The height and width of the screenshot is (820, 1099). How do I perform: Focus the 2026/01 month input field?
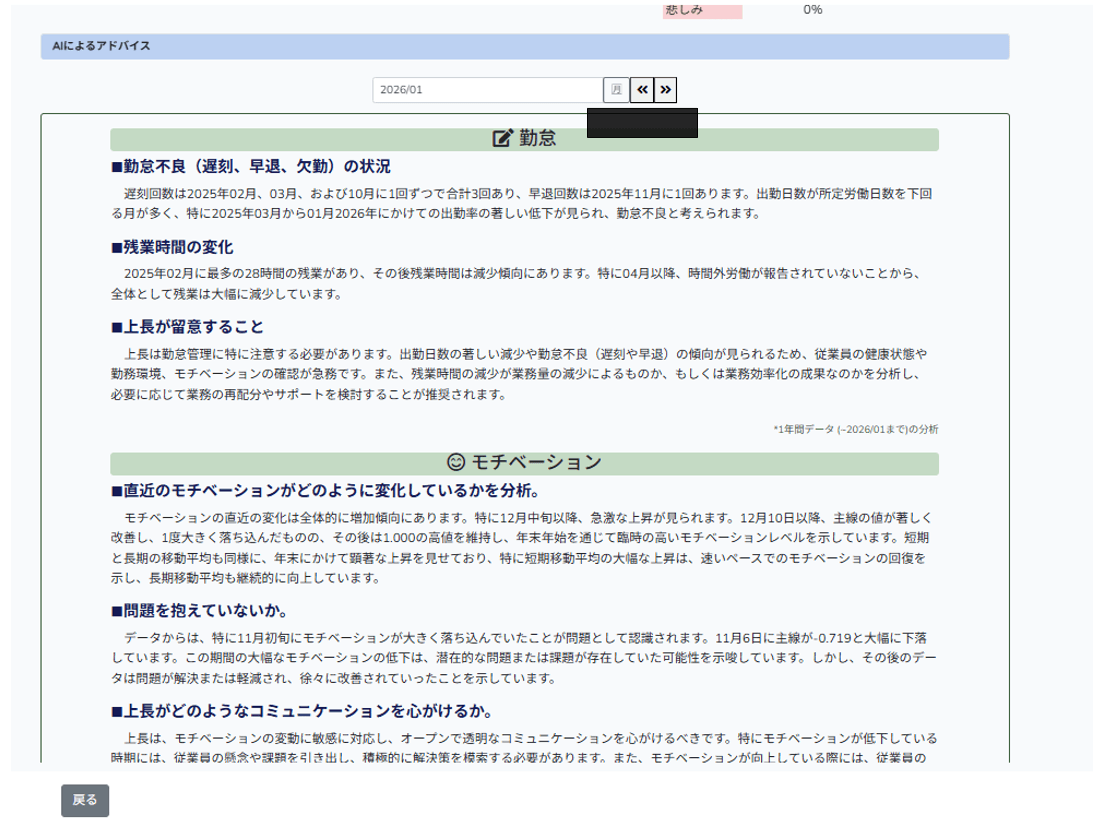488,90
